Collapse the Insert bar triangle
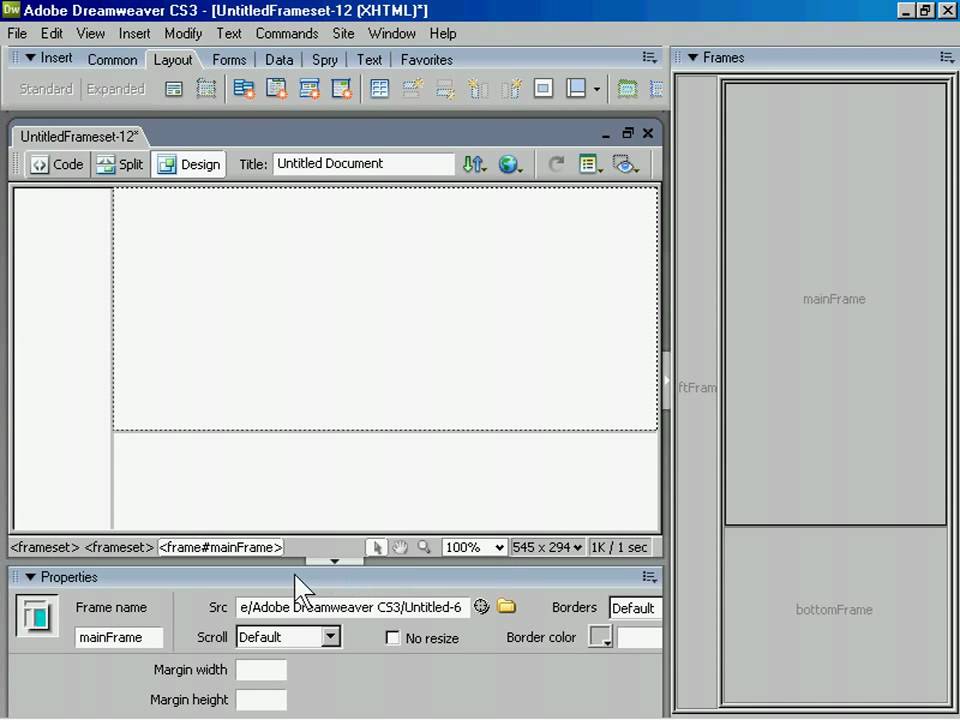Screen dimensions: 960x720 [30, 58]
